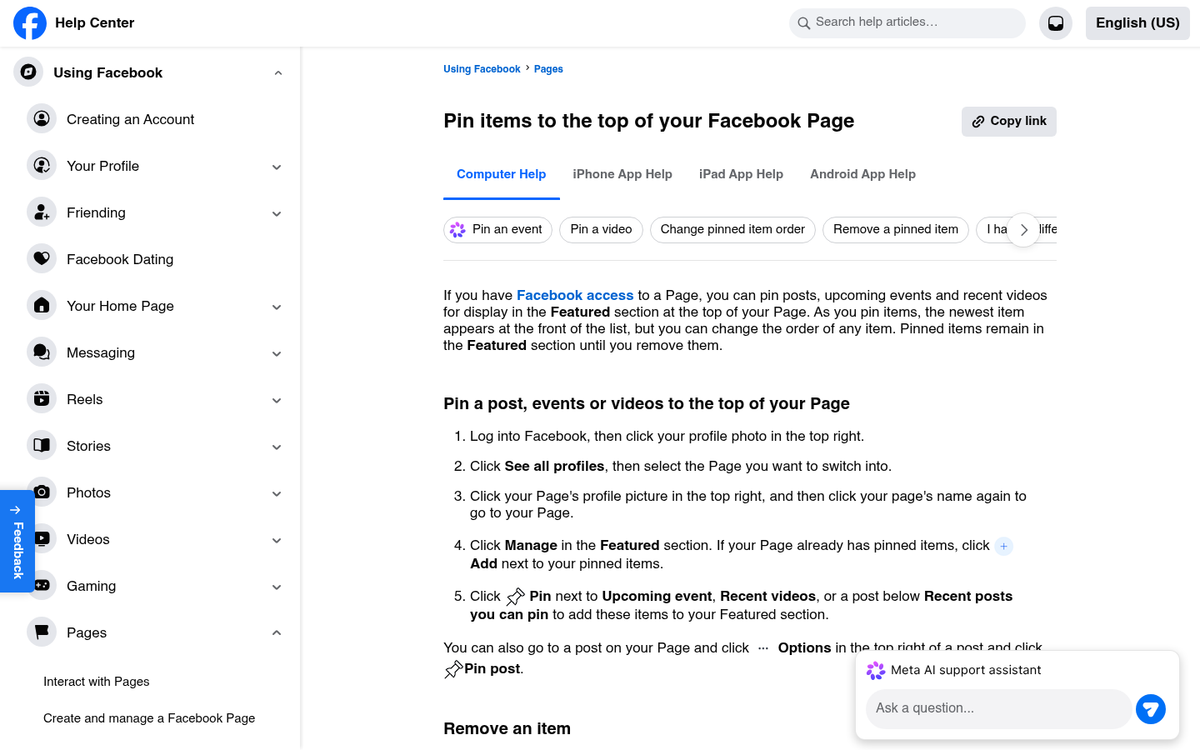Select the Pin a video chip
This screenshot has height=750, width=1200.
(x=601, y=229)
